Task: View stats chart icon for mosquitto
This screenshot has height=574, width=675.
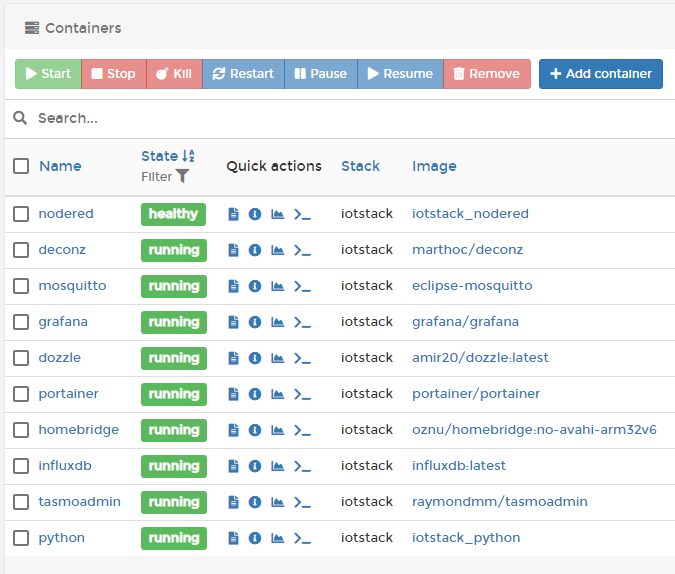Action: 277,286
